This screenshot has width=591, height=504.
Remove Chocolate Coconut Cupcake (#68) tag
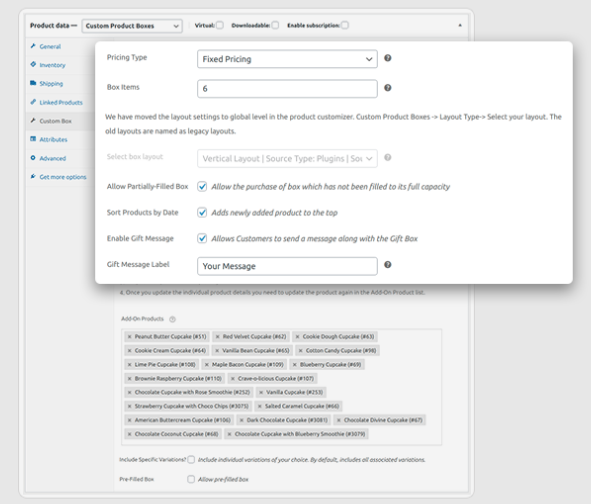[129, 434]
